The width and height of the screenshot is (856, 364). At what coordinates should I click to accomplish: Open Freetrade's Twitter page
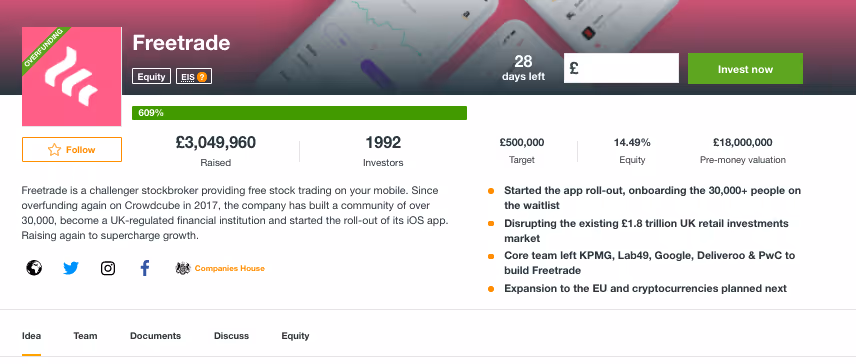tap(71, 268)
